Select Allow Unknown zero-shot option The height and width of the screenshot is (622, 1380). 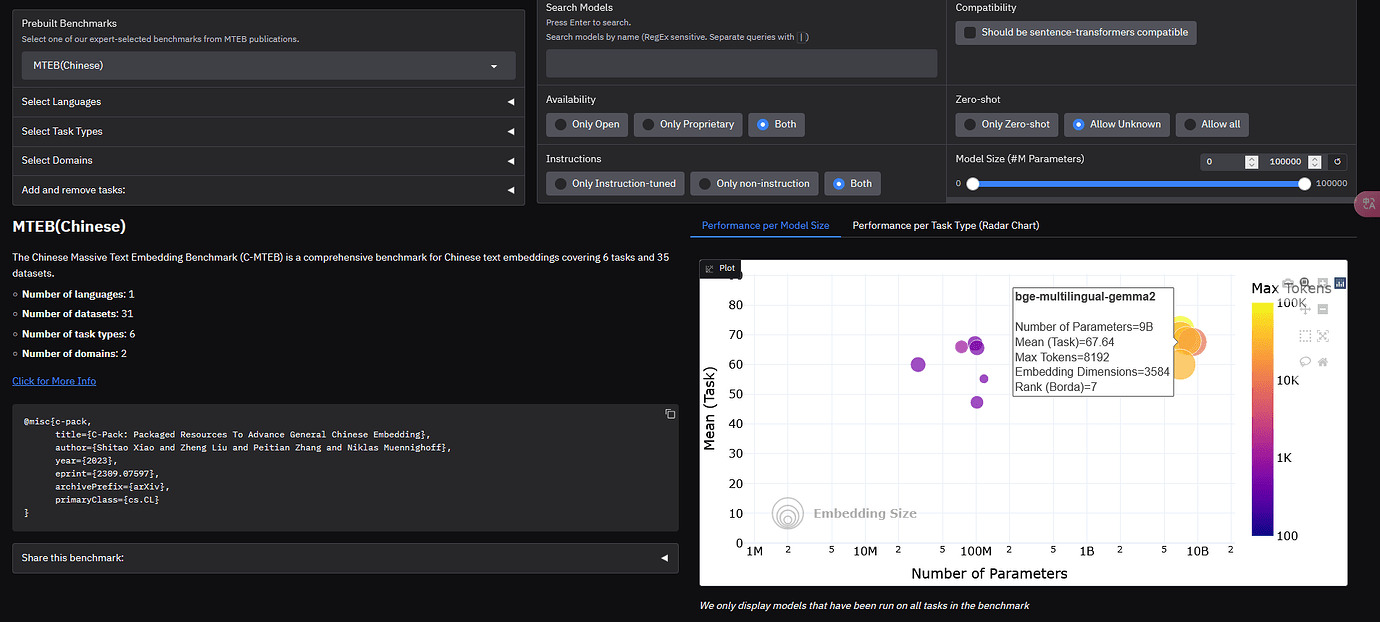[1117, 125]
